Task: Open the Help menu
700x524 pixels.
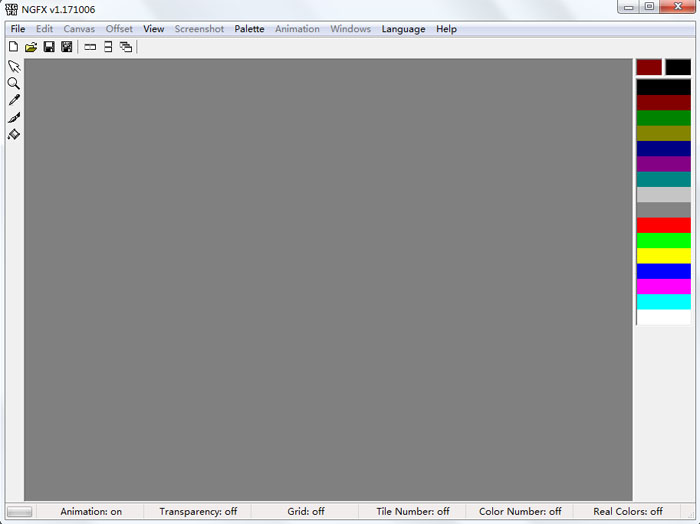Action: pos(446,29)
